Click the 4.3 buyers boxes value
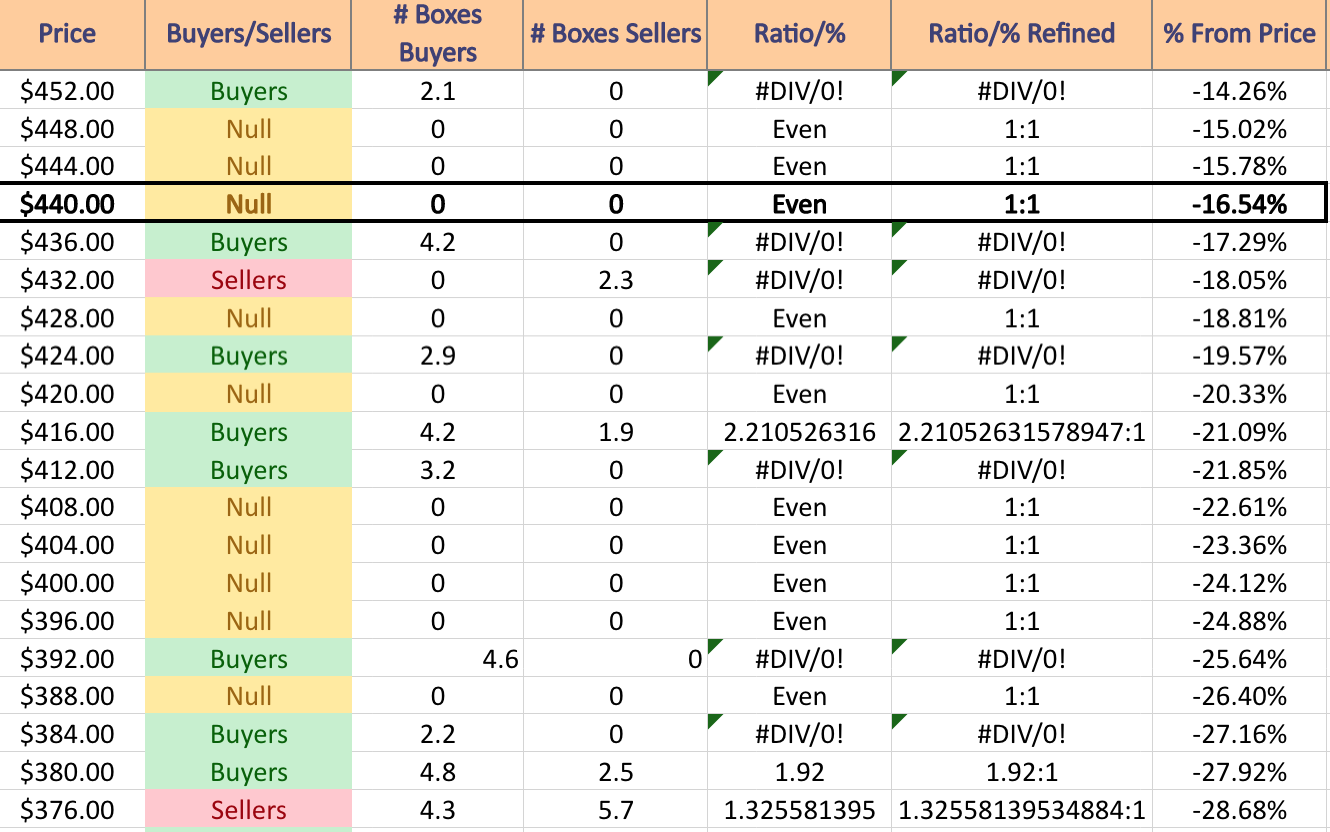The height and width of the screenshot is (832, 1330). point(438,810)
